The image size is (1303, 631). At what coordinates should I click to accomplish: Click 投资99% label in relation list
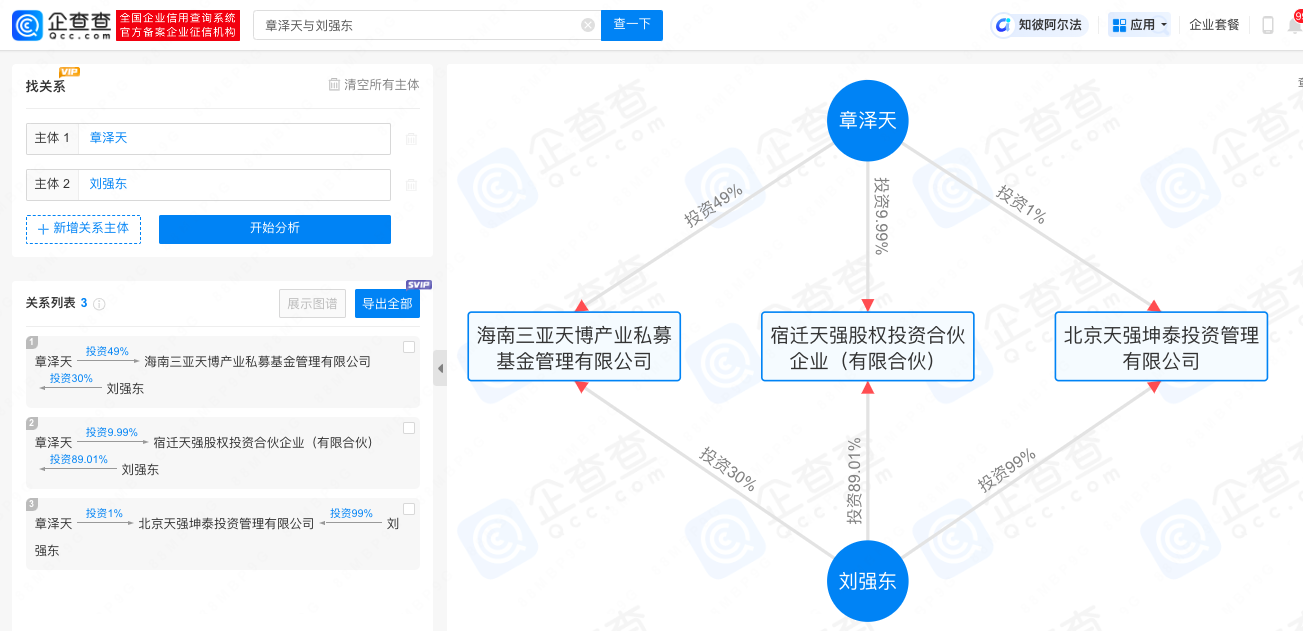[351, 514]
